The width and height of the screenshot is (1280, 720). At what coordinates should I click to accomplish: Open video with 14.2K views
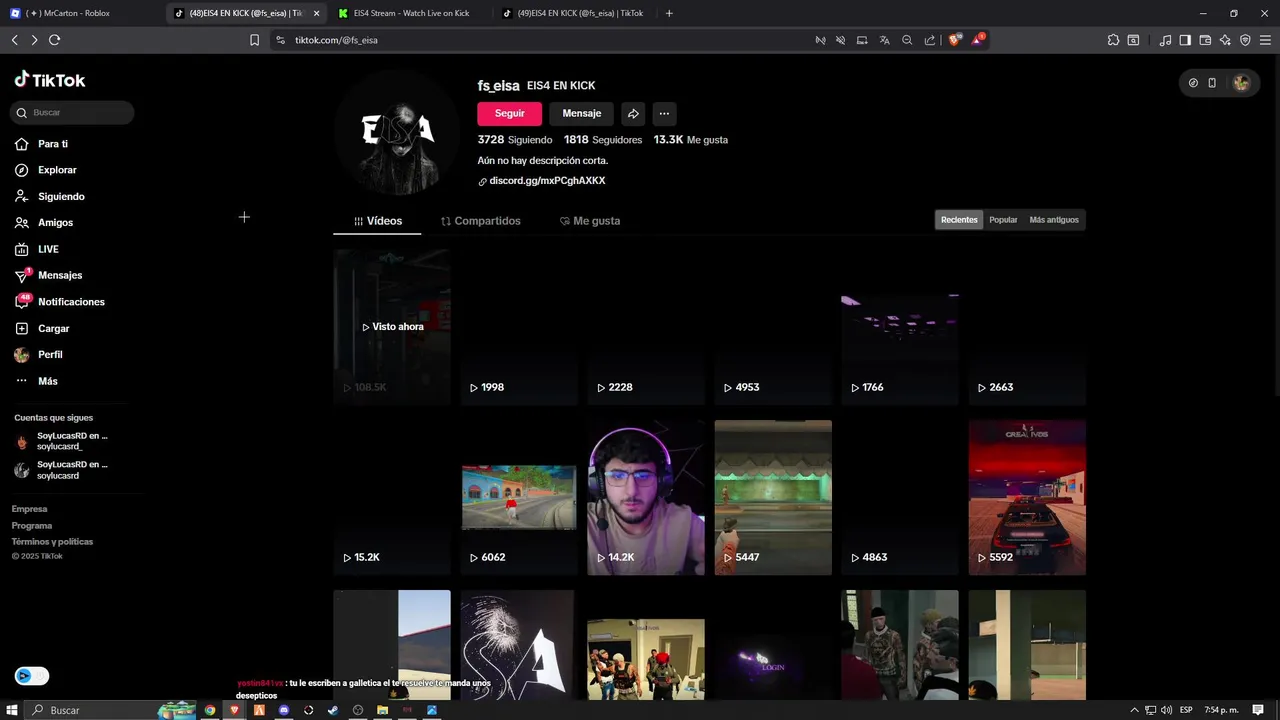tap(646, 497)
